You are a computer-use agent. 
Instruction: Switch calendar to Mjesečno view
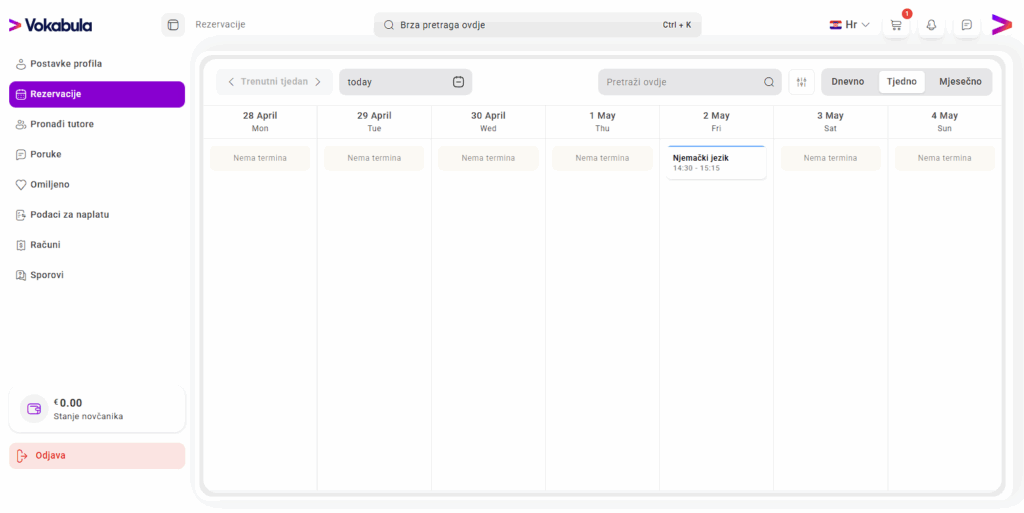pyautogui.click(x=960, y=82)
